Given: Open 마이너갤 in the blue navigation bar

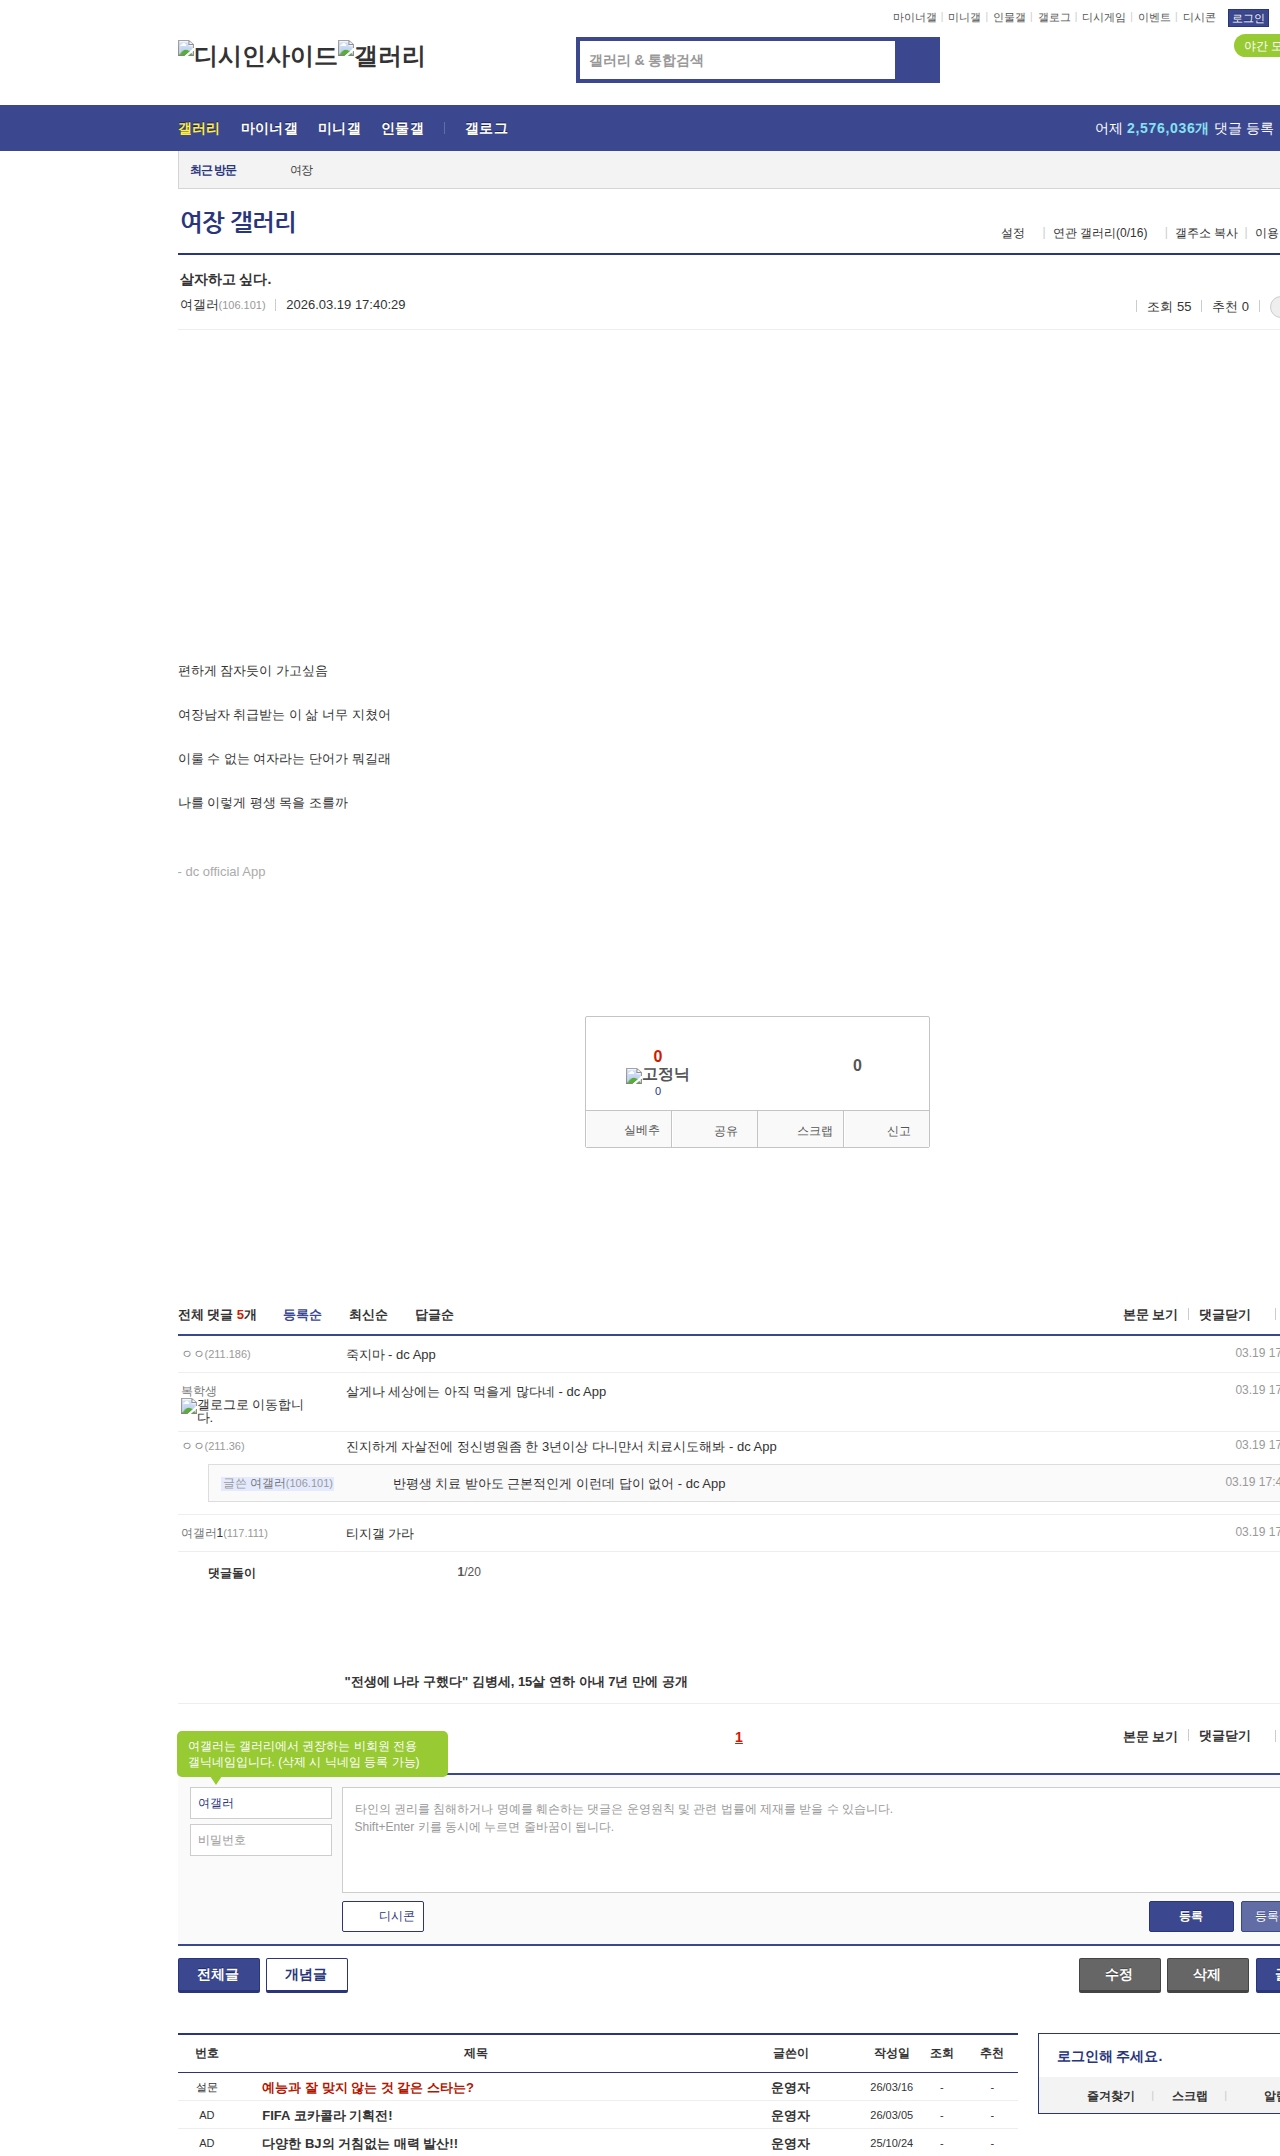Looking at the screenshot, I should [269, 129].
